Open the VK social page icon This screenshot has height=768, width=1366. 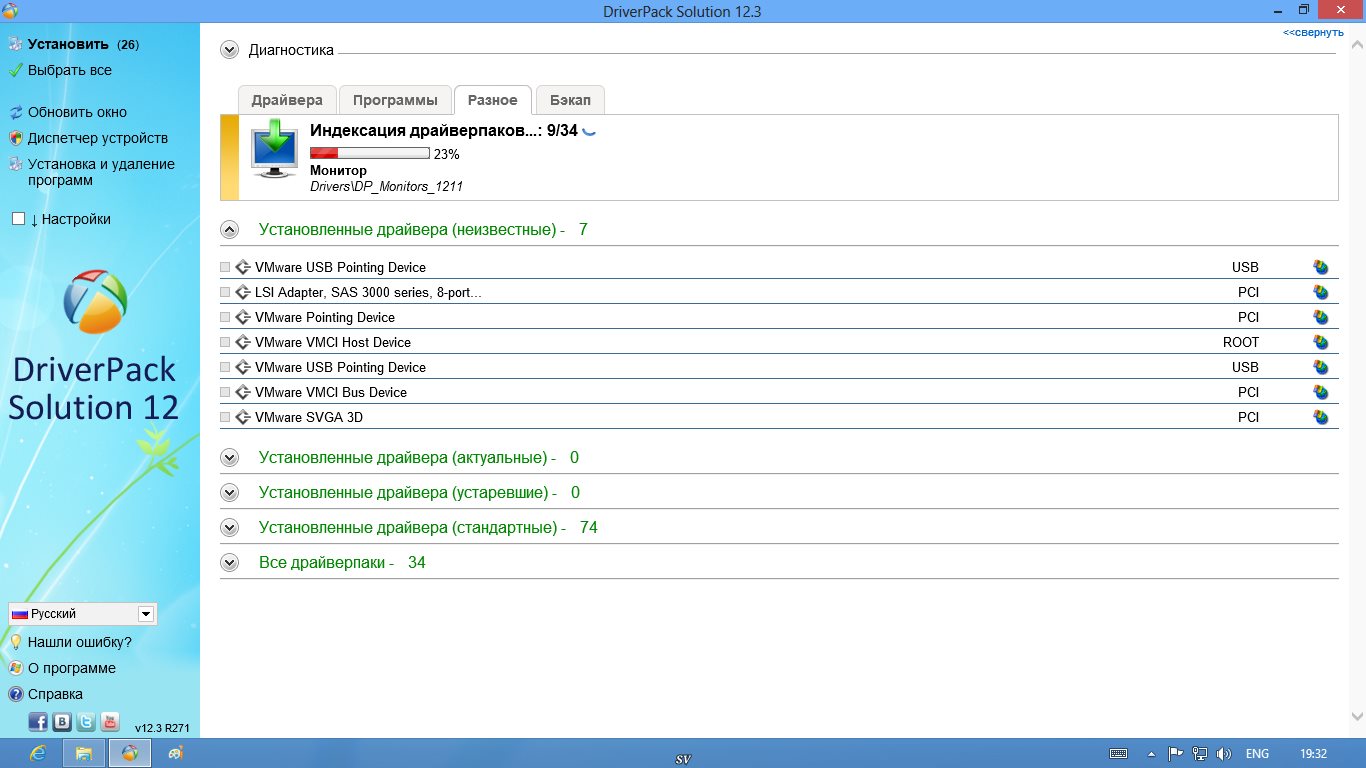(62, 721)
